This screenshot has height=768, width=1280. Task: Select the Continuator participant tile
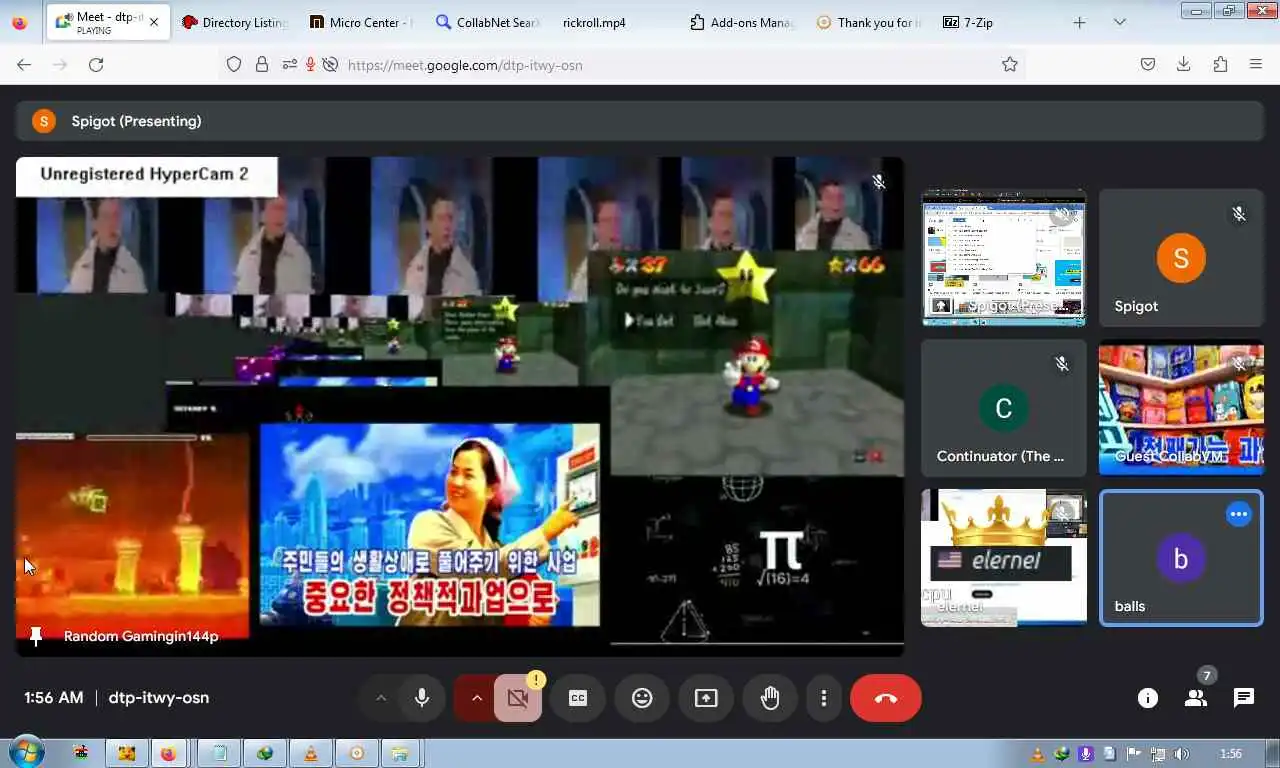click(1003, 408)
